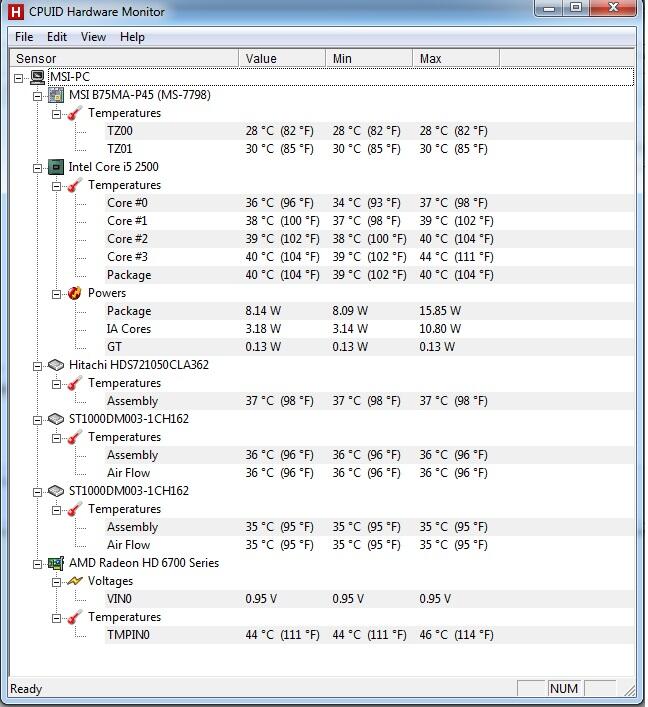648x707 pixels.
Task: Open the View menu
Action: 93,37
